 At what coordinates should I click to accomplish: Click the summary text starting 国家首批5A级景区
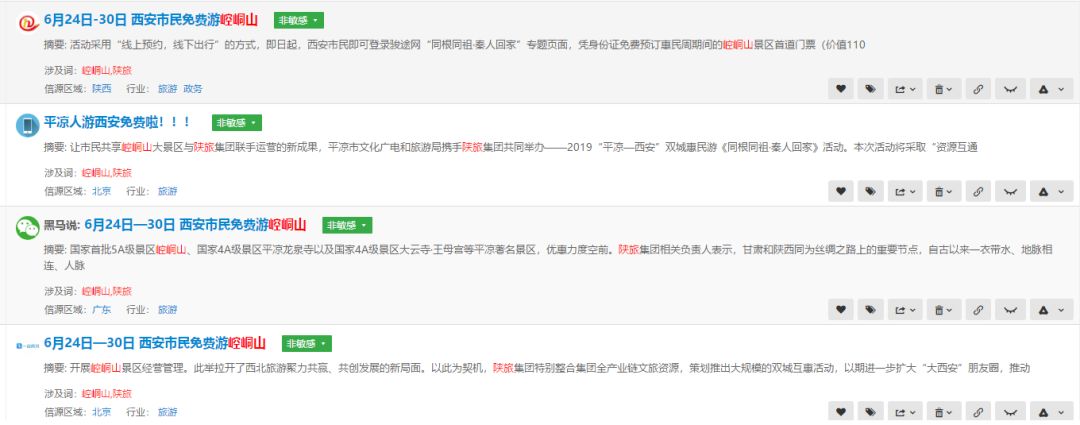point(548,257)
